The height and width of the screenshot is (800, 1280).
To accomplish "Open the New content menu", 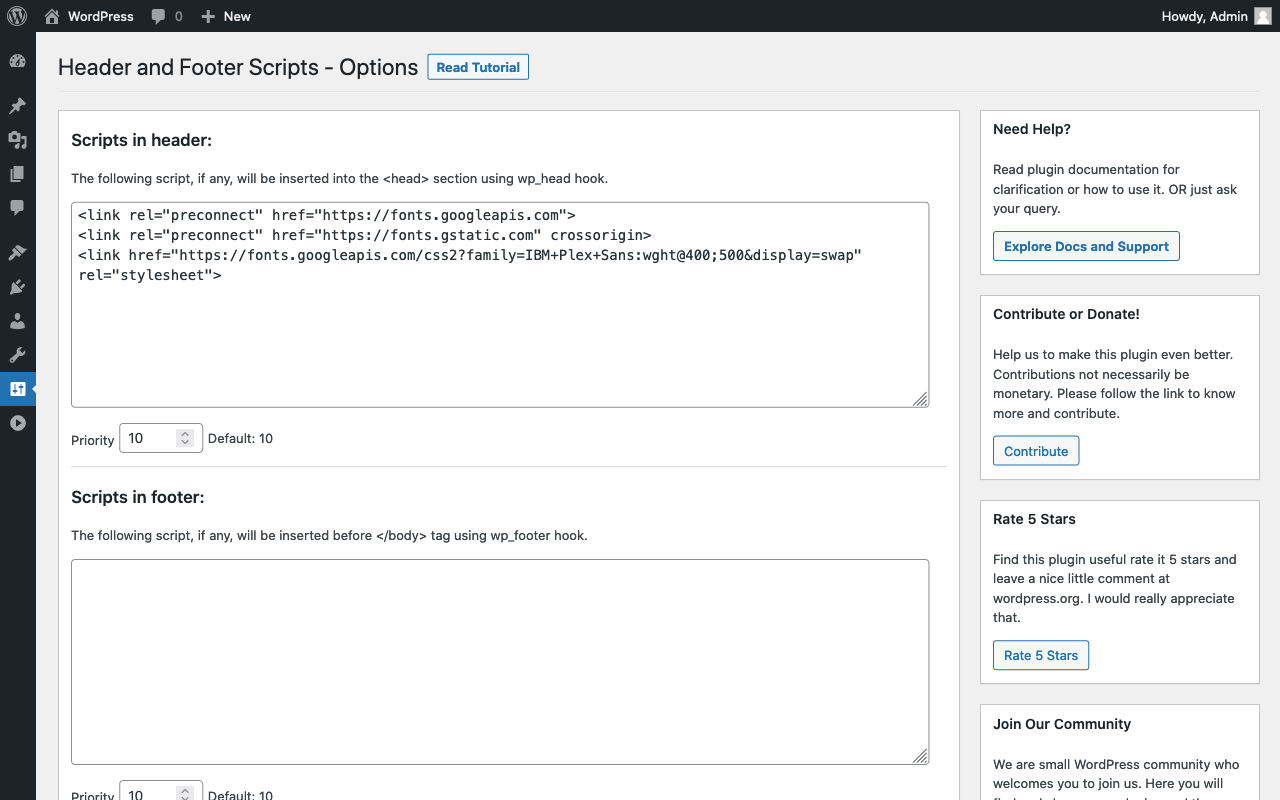I will (x=226, y=16).
